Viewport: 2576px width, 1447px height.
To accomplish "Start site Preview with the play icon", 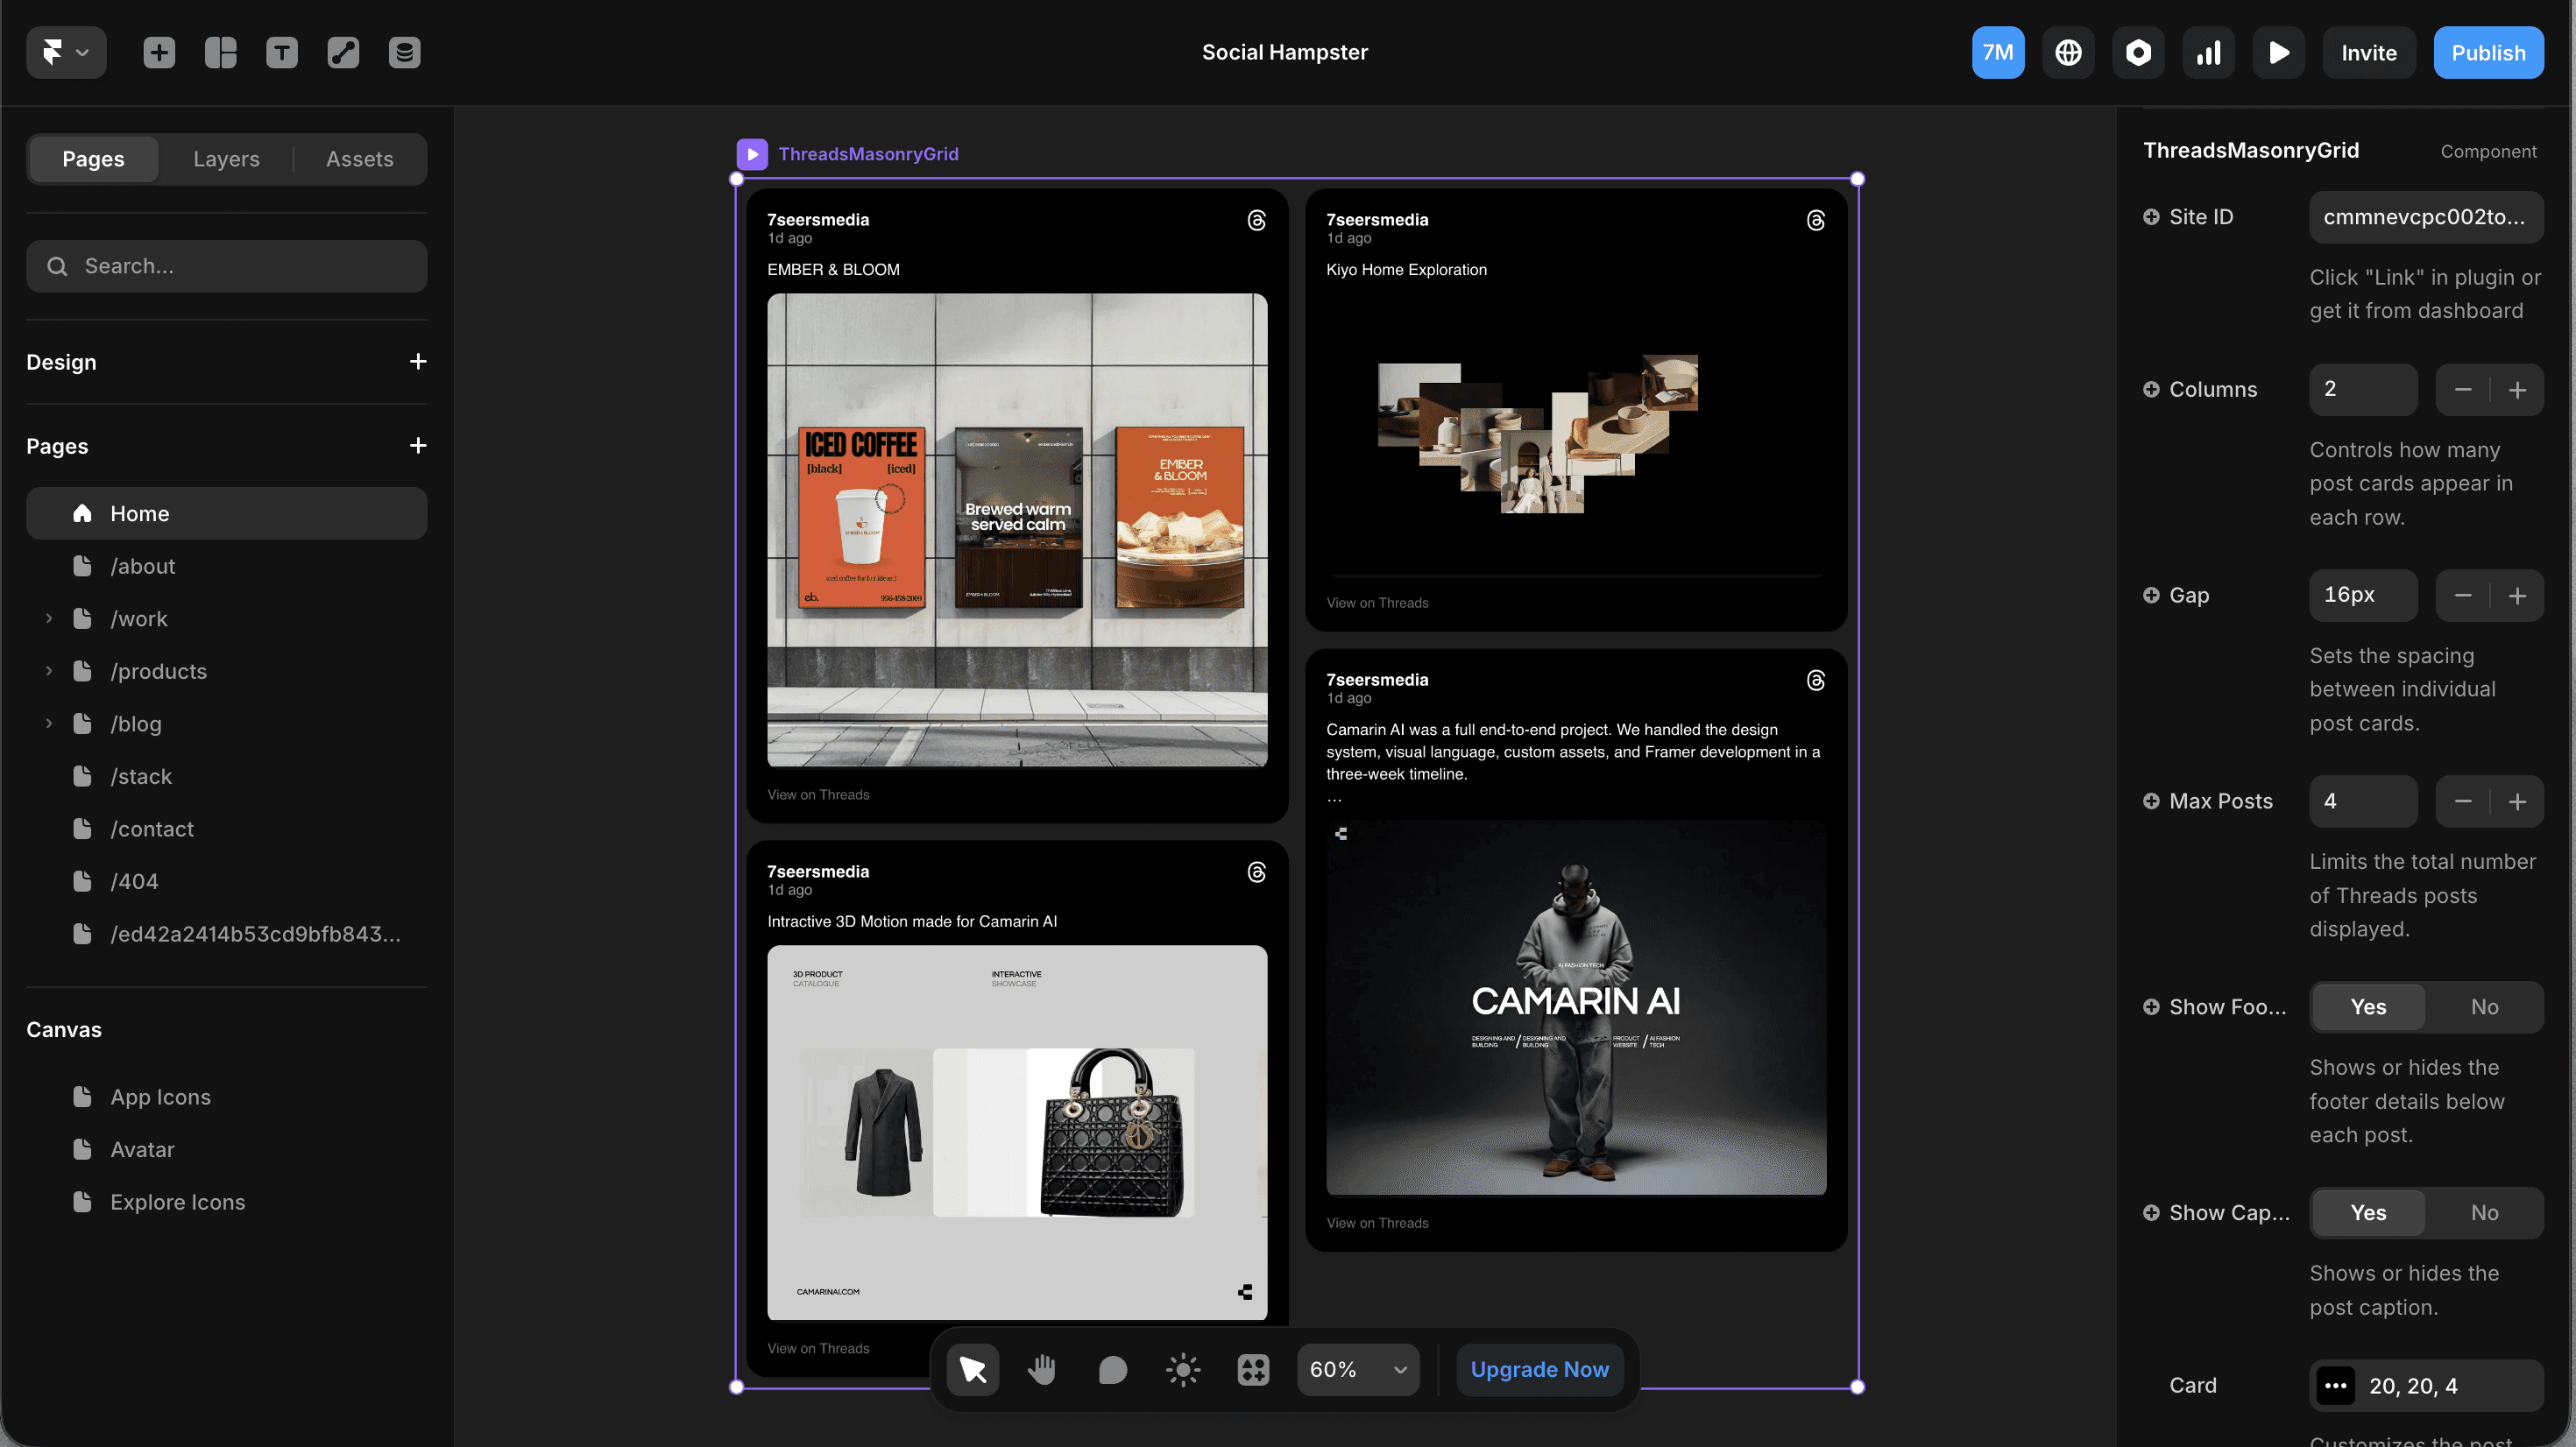I will [x=2278, y=52].
